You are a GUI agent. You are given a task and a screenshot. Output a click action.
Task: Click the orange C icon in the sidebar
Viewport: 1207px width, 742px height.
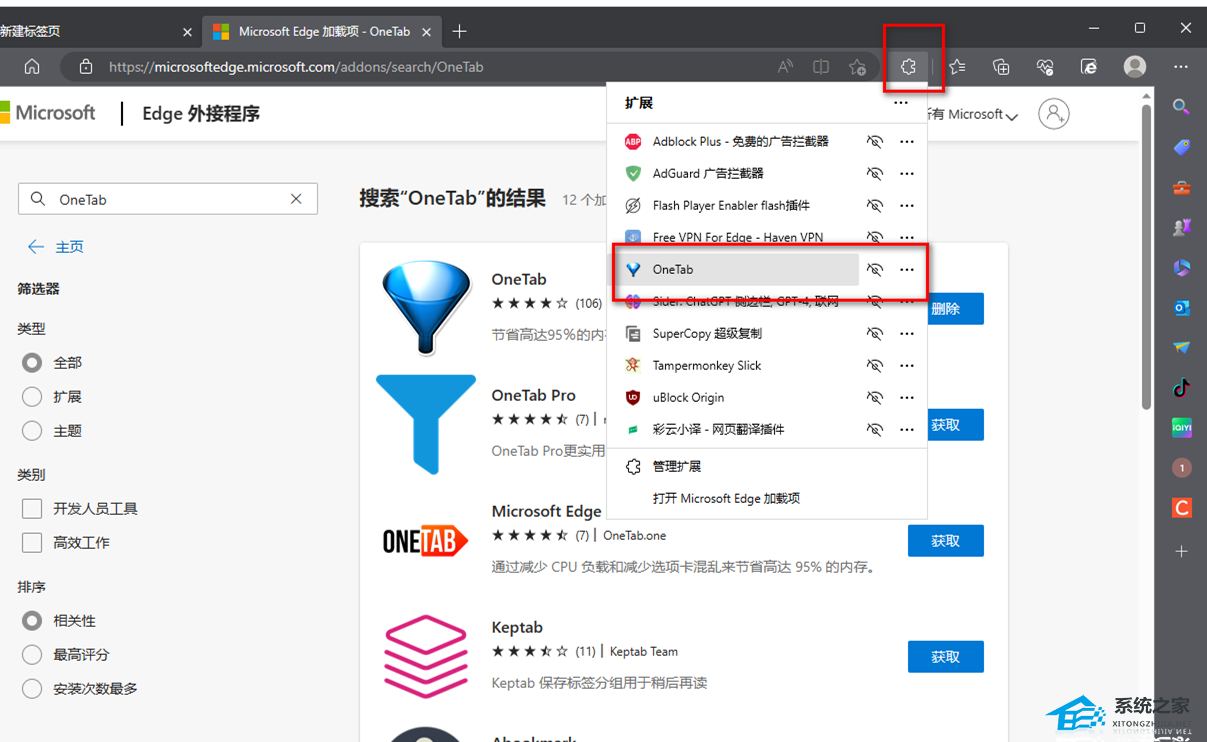(x=1181, y=508)
